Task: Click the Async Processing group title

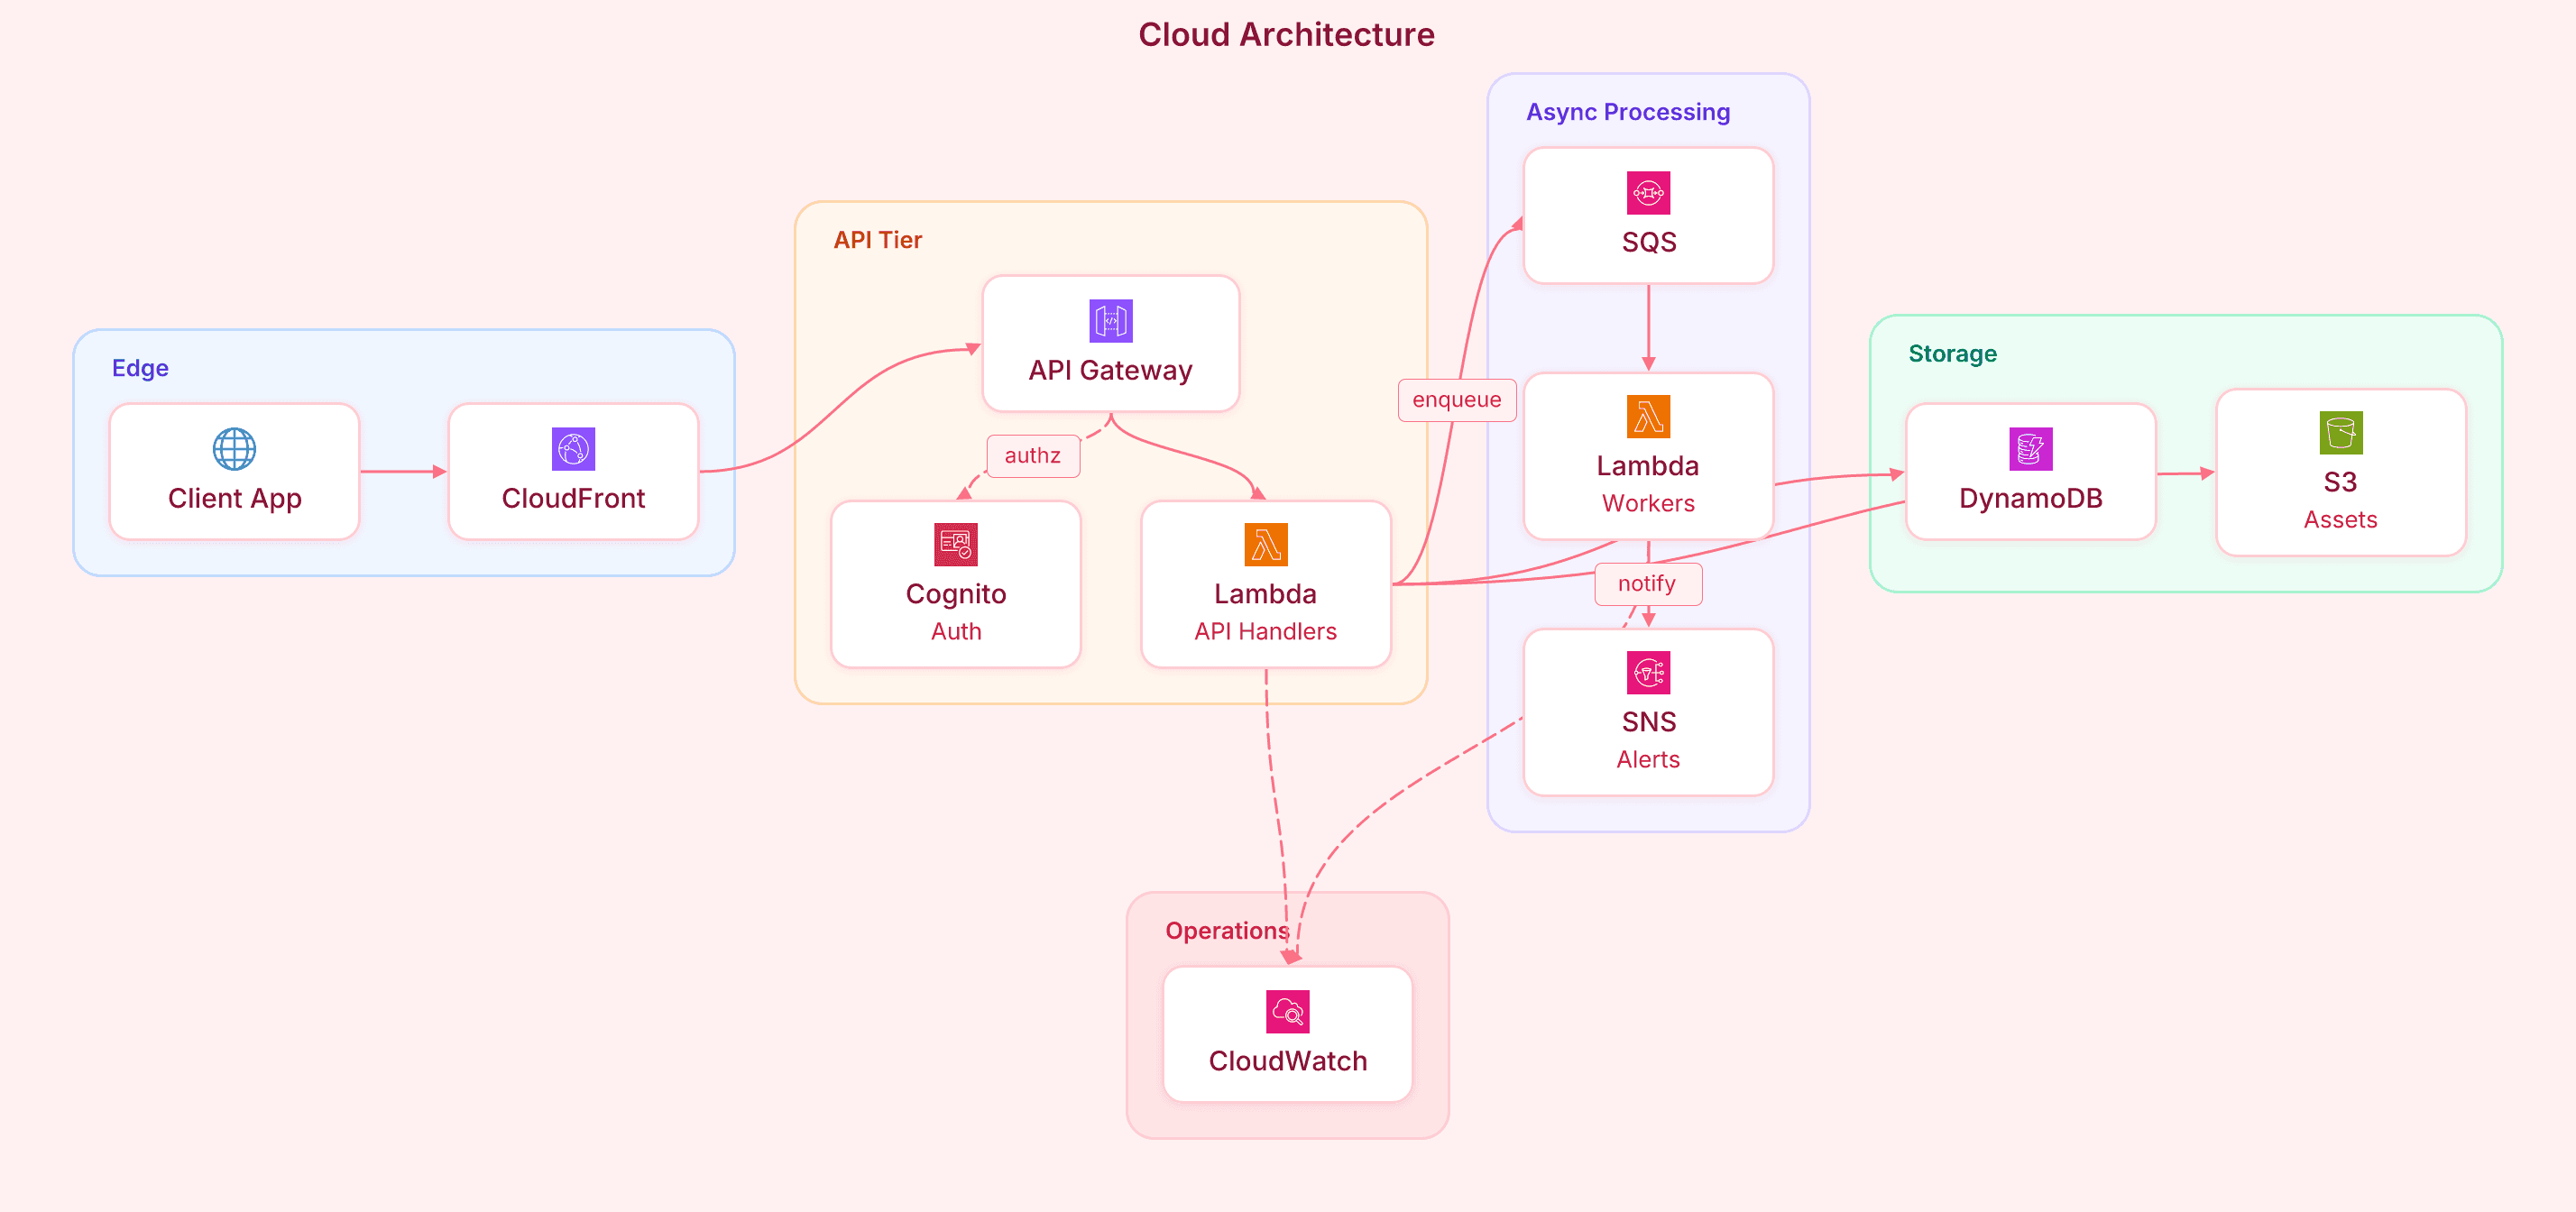Action: (x=1627, y=112)
